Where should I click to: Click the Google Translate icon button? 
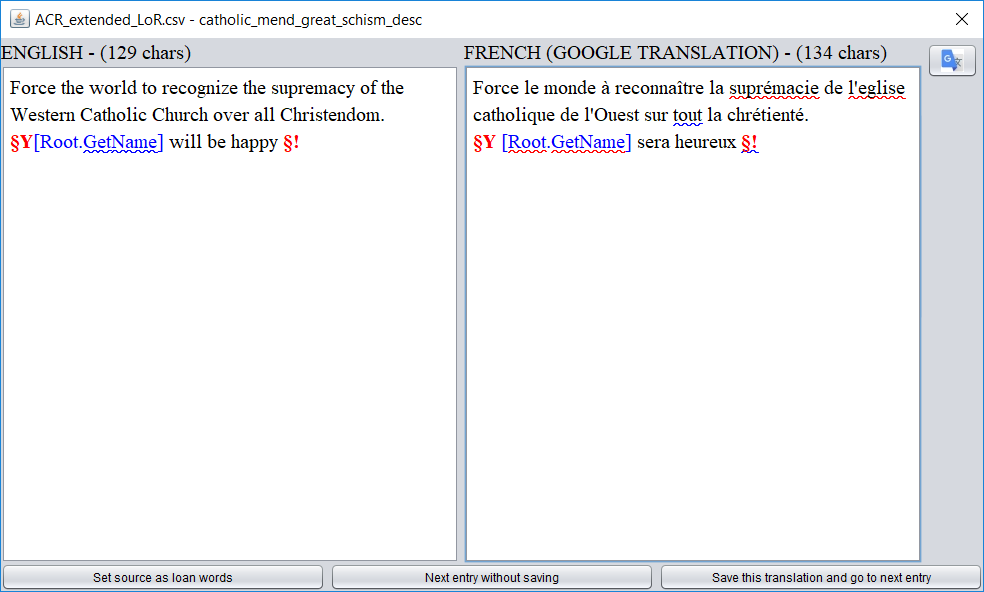[x=952, y=61]
